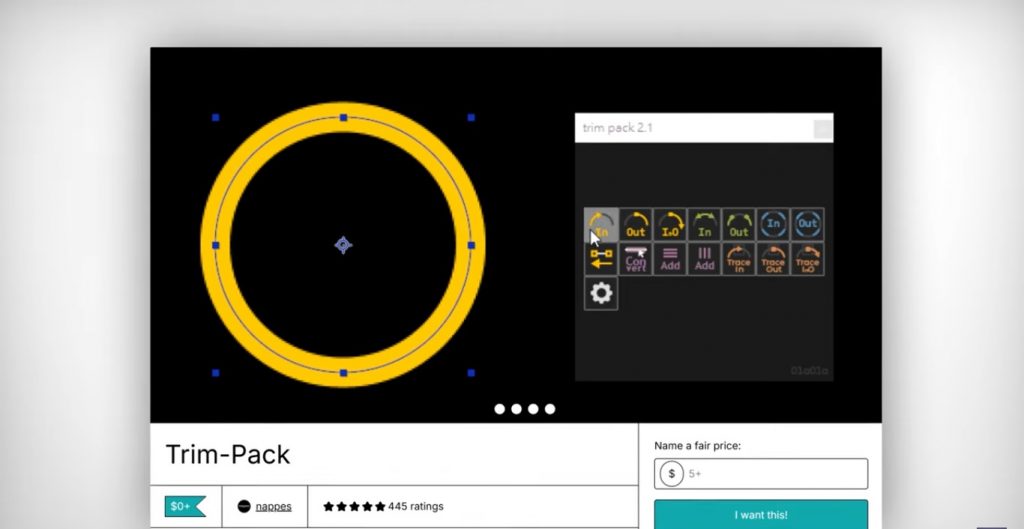Go to the third preview carousel dot
This screenshot has width=1024, height=529.
coord(533,409)
